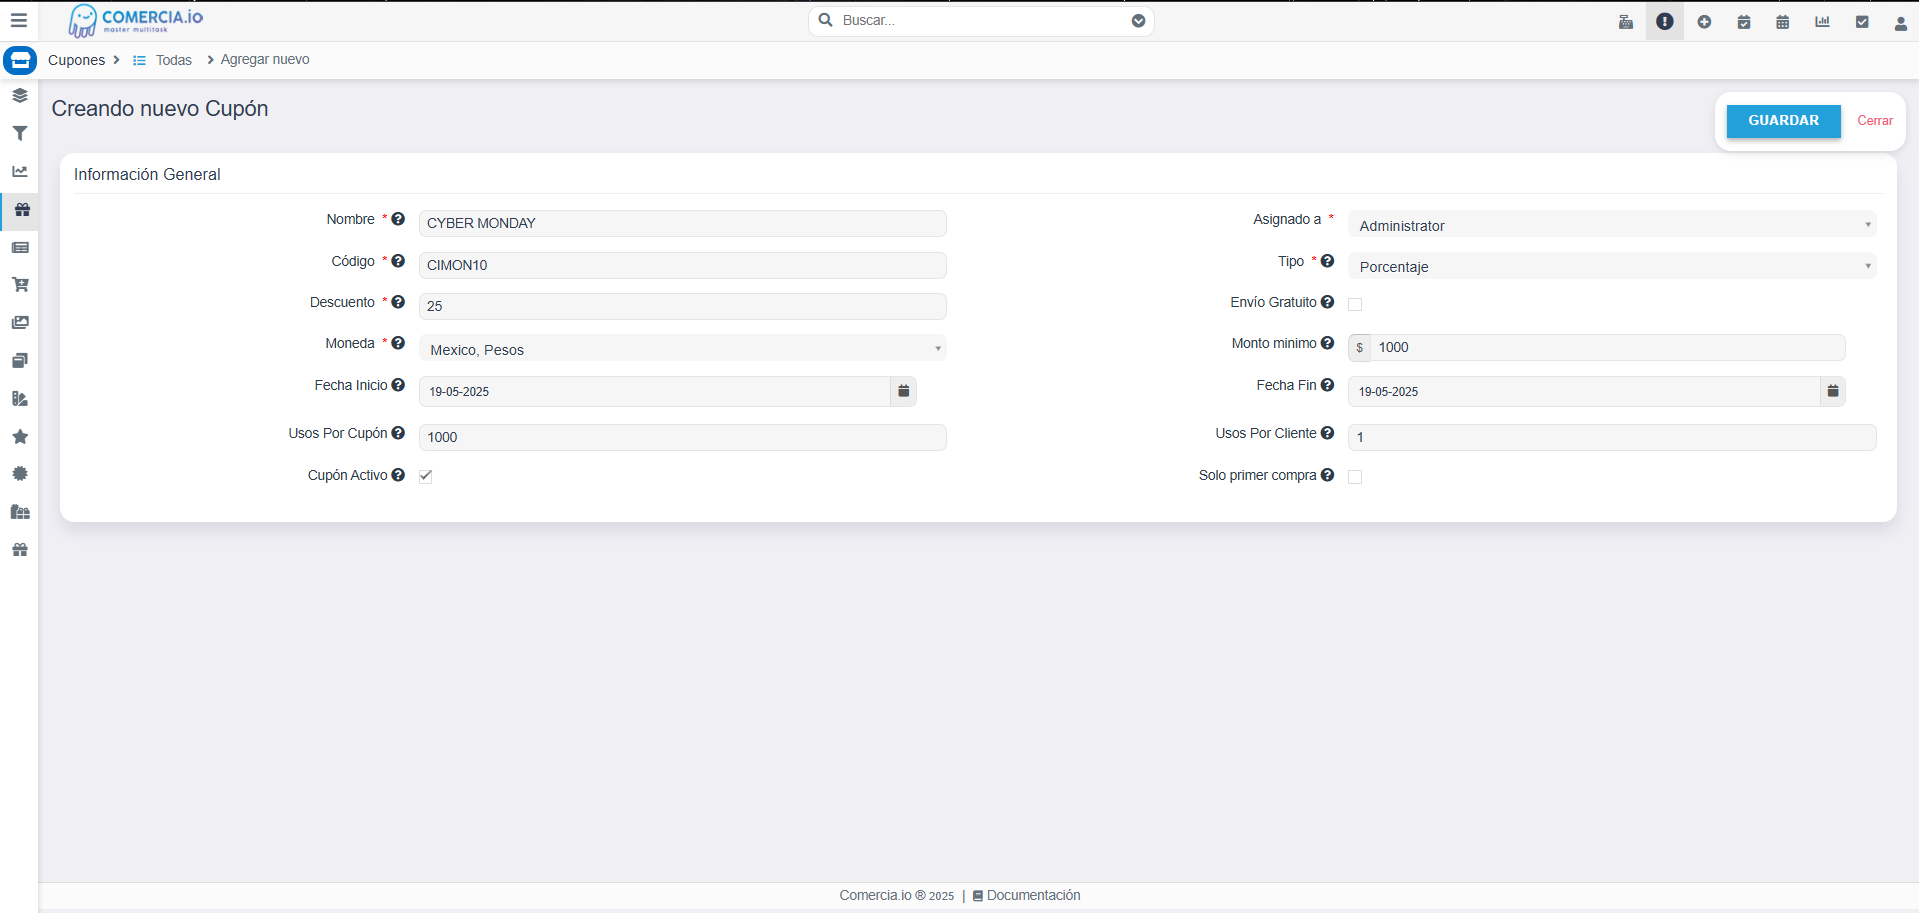Select the highlighted gift coupons sidebar icon
This screenshot has height=913, width=1919.
coord(21,209)
